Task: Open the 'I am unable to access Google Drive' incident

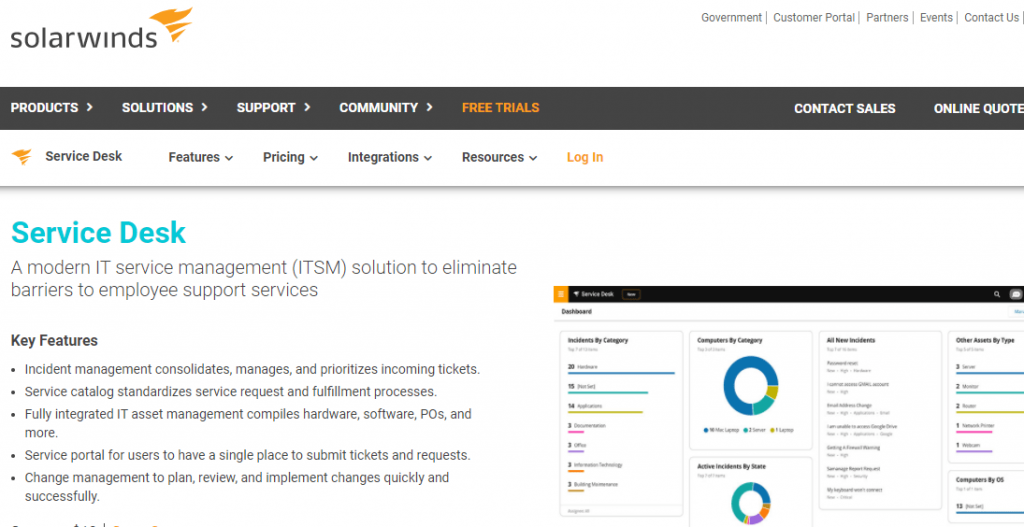Action: [862, 429]
